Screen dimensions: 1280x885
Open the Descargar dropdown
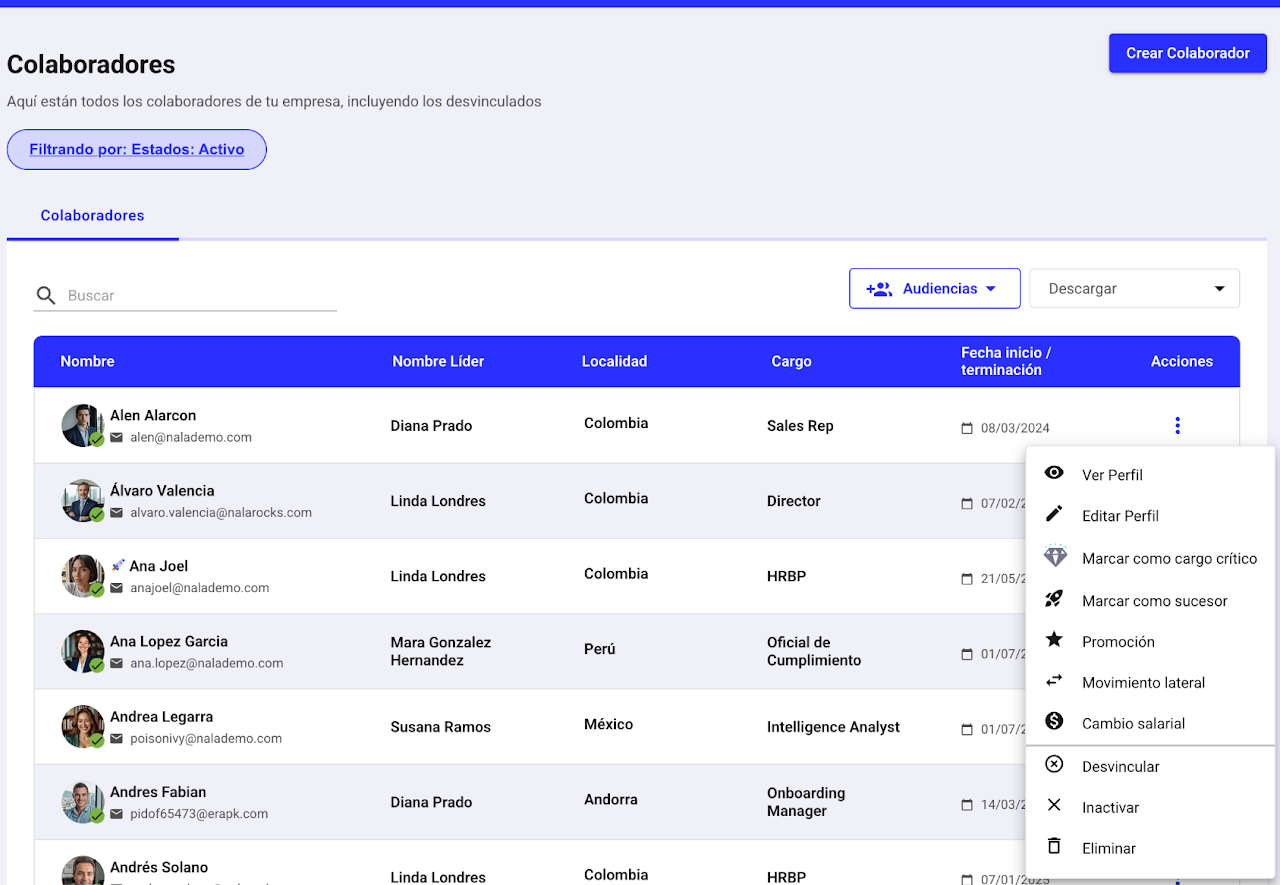[x=1134, y=289]
